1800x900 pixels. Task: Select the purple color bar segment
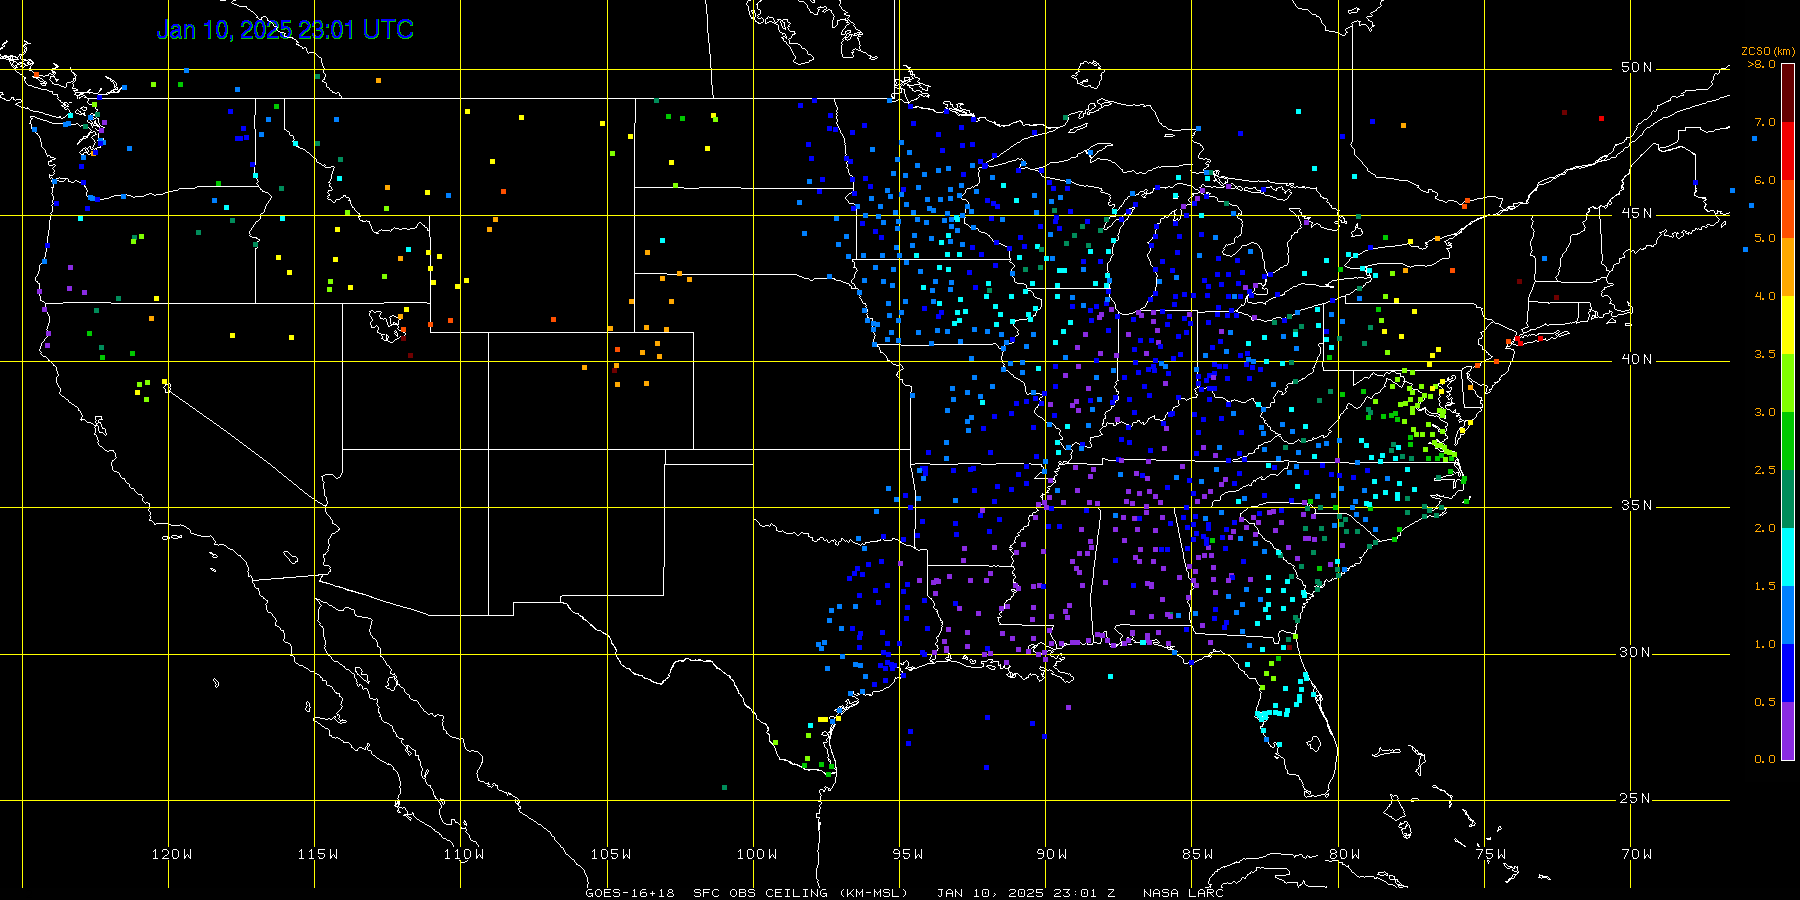(1788, 731)
